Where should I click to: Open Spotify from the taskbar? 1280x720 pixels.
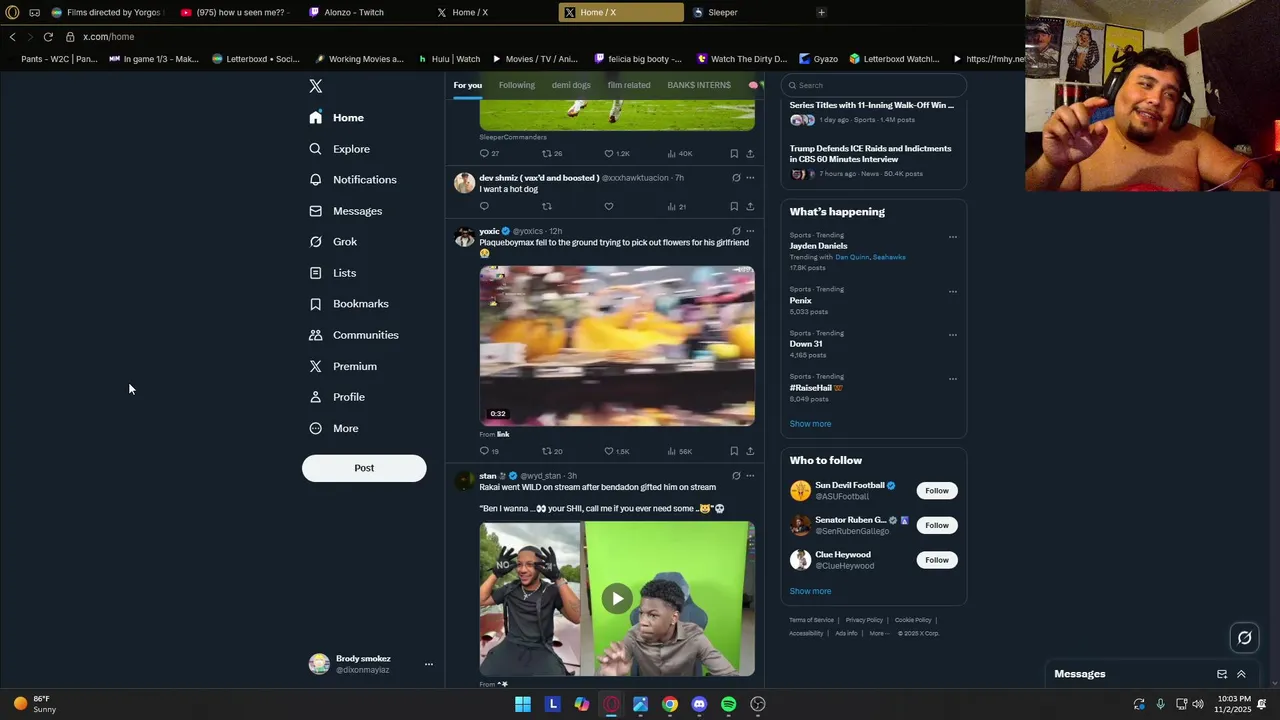pos(728,704)
